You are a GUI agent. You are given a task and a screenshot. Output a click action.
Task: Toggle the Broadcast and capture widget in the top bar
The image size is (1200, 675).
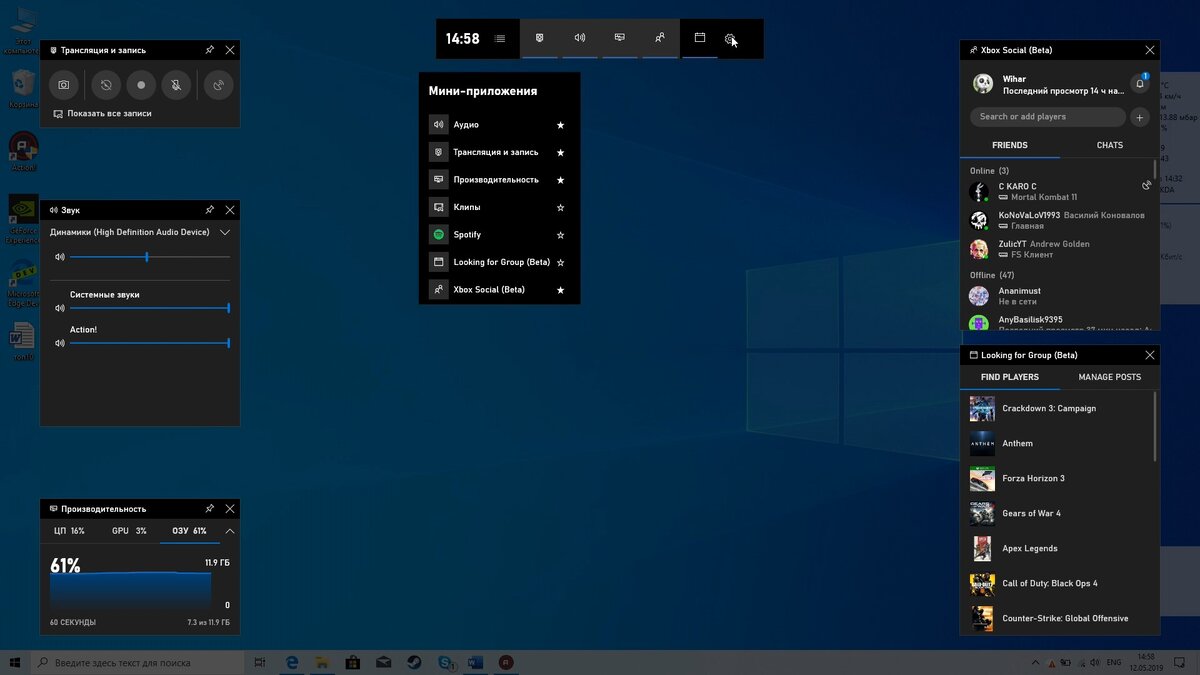(540, 38)
